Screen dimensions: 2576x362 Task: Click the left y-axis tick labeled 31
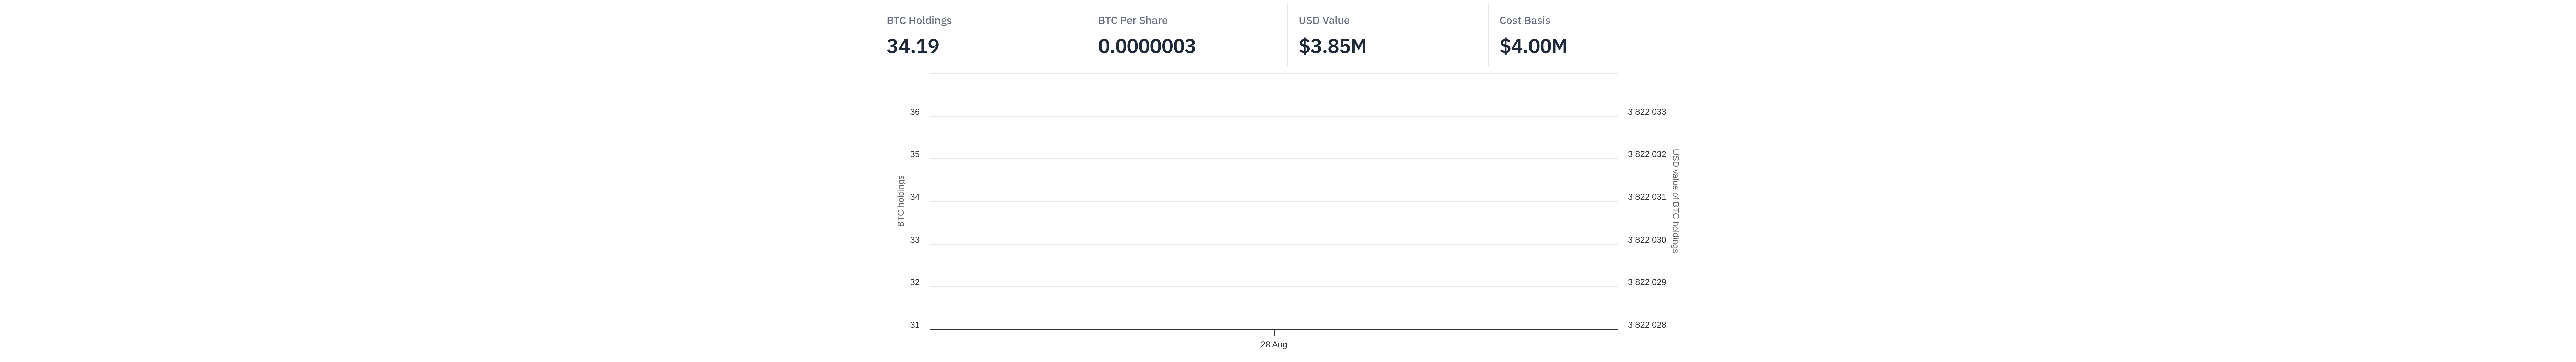pyautogui.click(x=914, y=325)
